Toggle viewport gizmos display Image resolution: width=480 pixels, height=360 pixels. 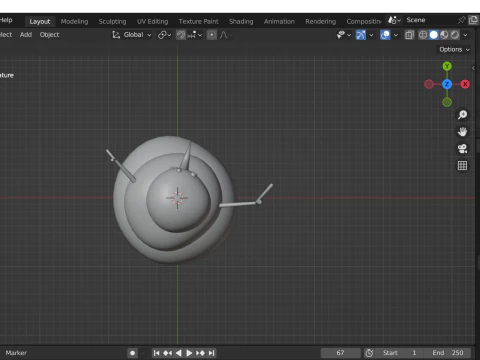361,35
